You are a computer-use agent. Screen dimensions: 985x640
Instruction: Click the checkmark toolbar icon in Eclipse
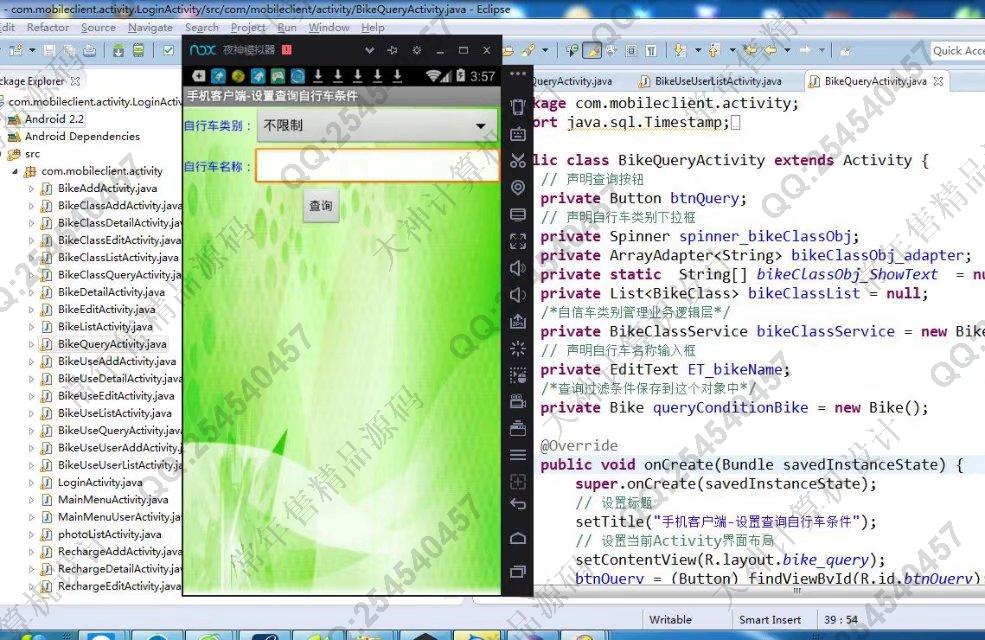[168, 51]
